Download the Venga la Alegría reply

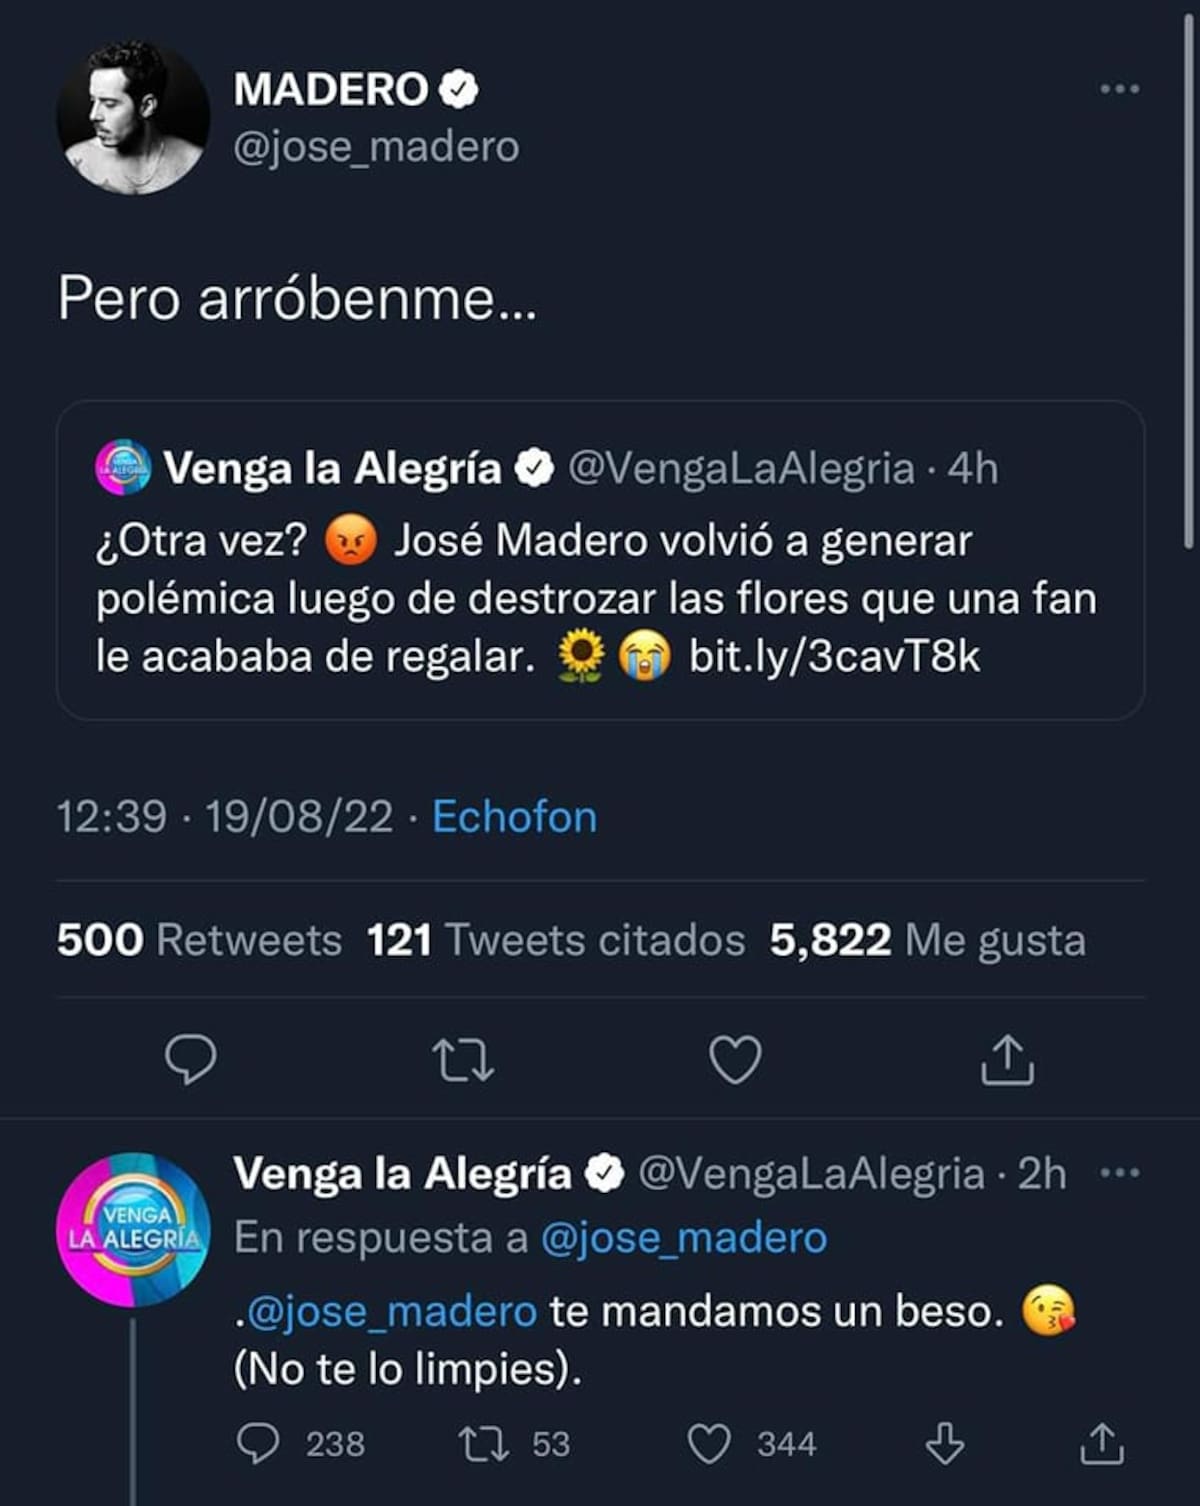pyautogui.click(x=944, y=1443)
